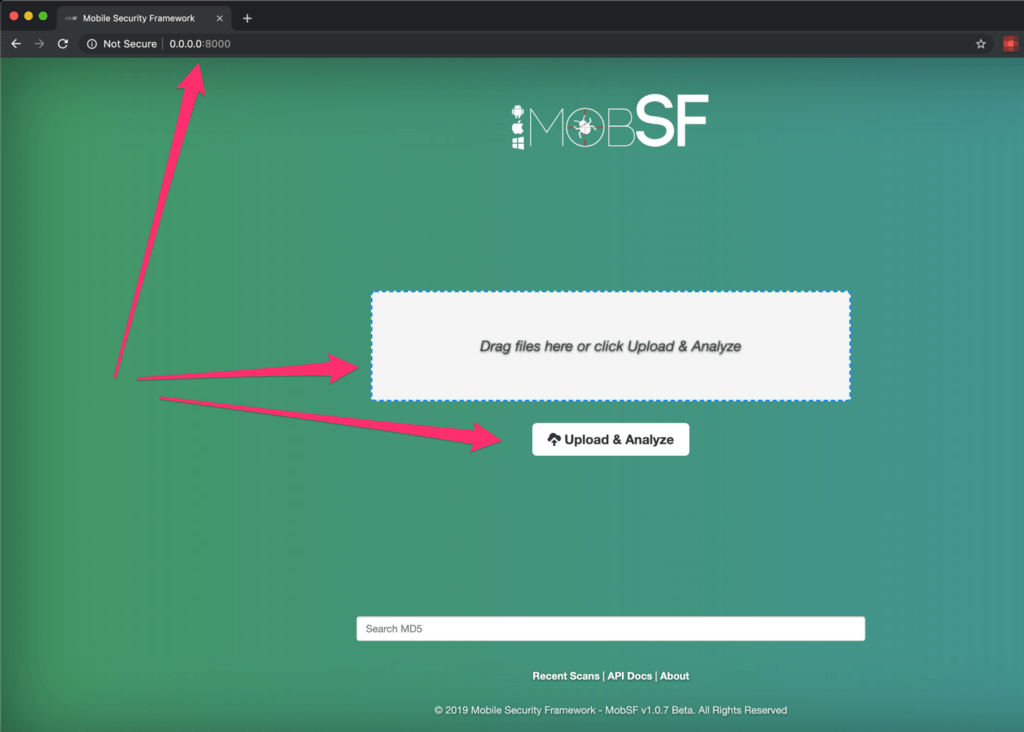Open the API Docs link
Image resolution: width=1024 pixels, height=732 pixels.
pyautogui.click(x=630, y=676)
